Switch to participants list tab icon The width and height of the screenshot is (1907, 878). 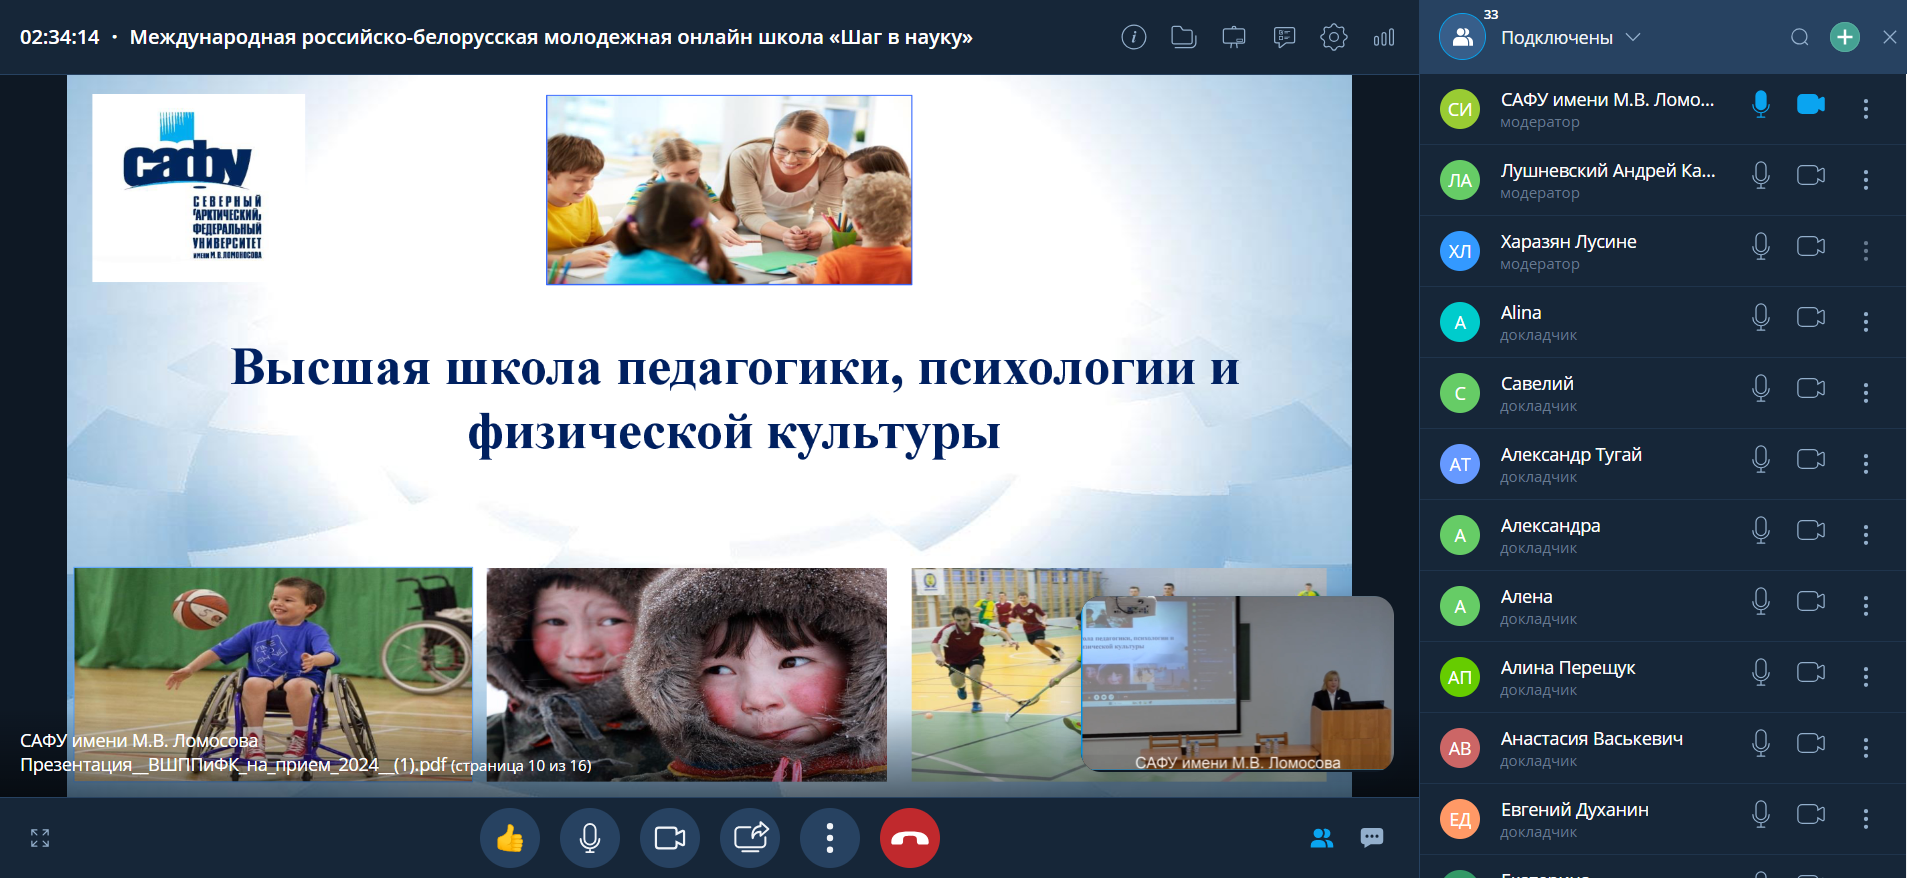pyautogui.click(x=1322, y=838)
